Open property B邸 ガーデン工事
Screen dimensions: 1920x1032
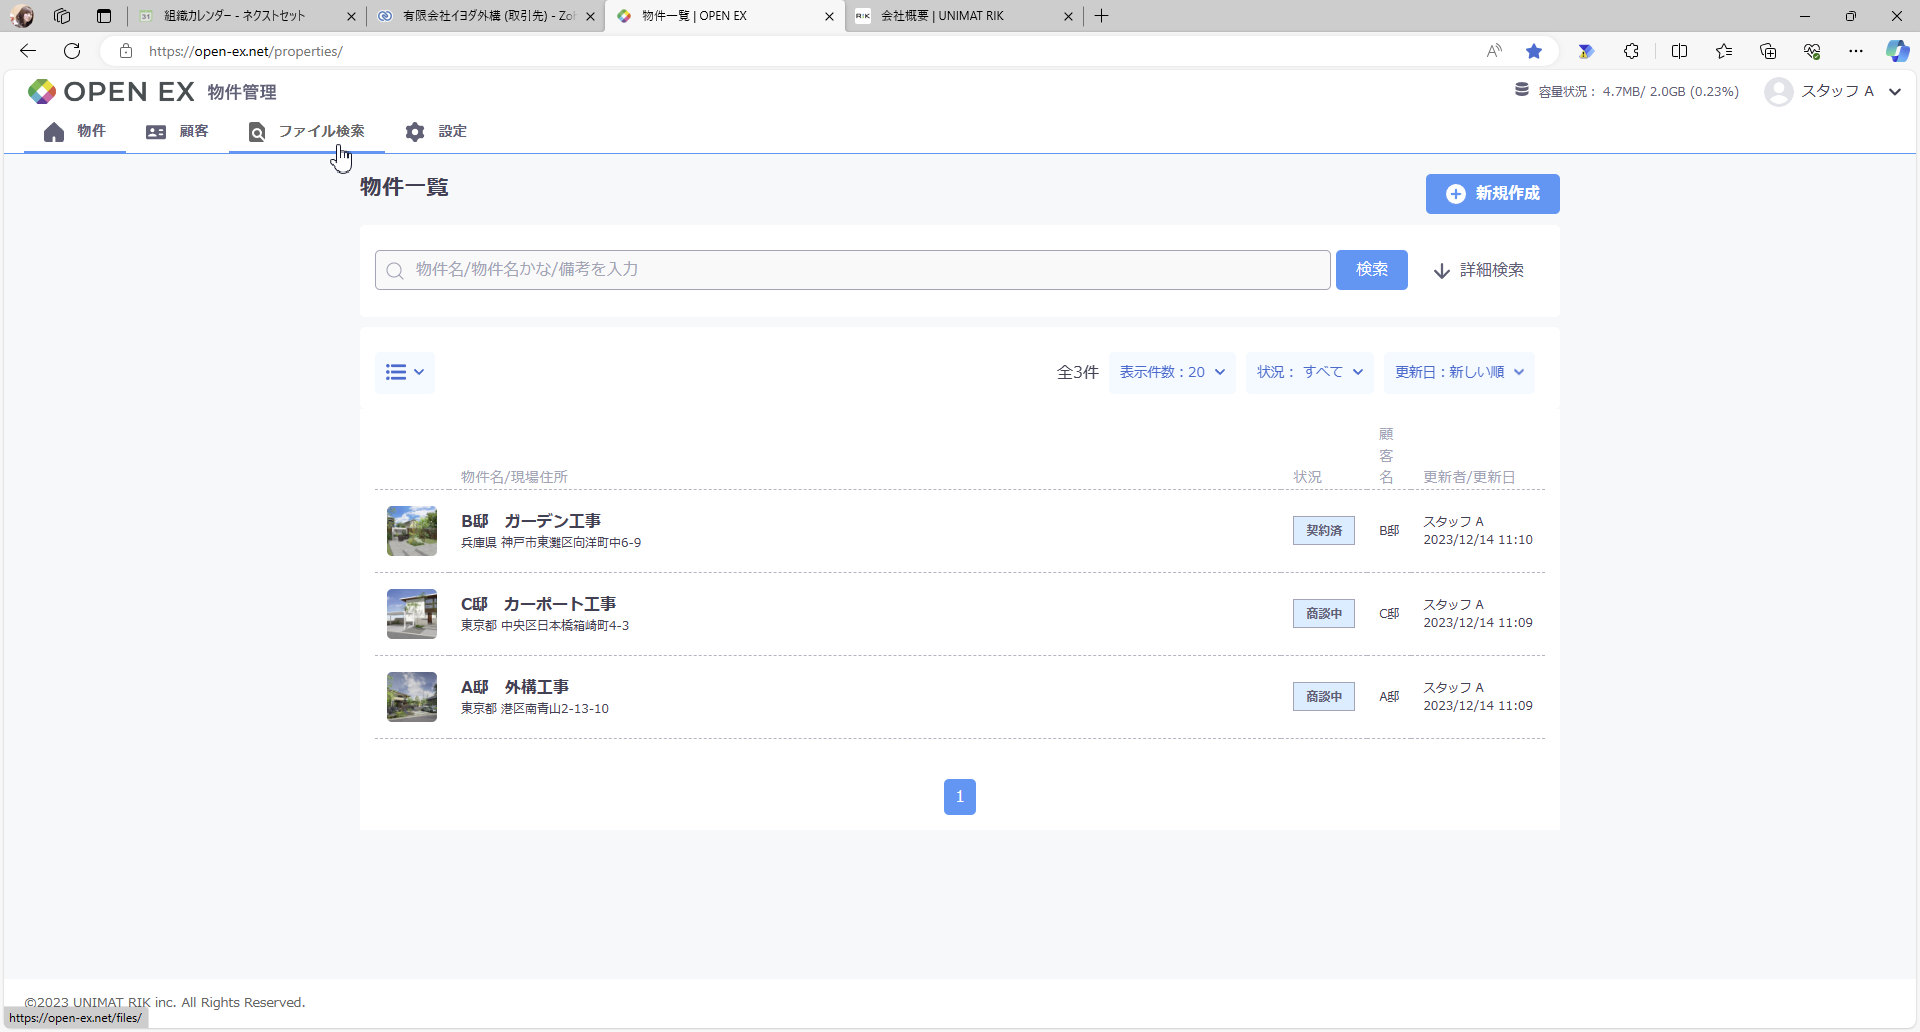531,521
